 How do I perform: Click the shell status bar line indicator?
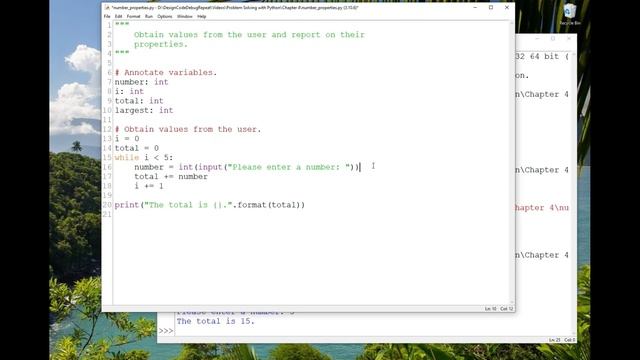pos(554,340)
